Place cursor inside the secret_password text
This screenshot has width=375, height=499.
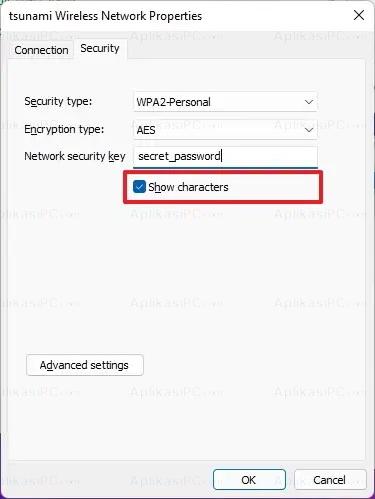(x=179, y=156)
